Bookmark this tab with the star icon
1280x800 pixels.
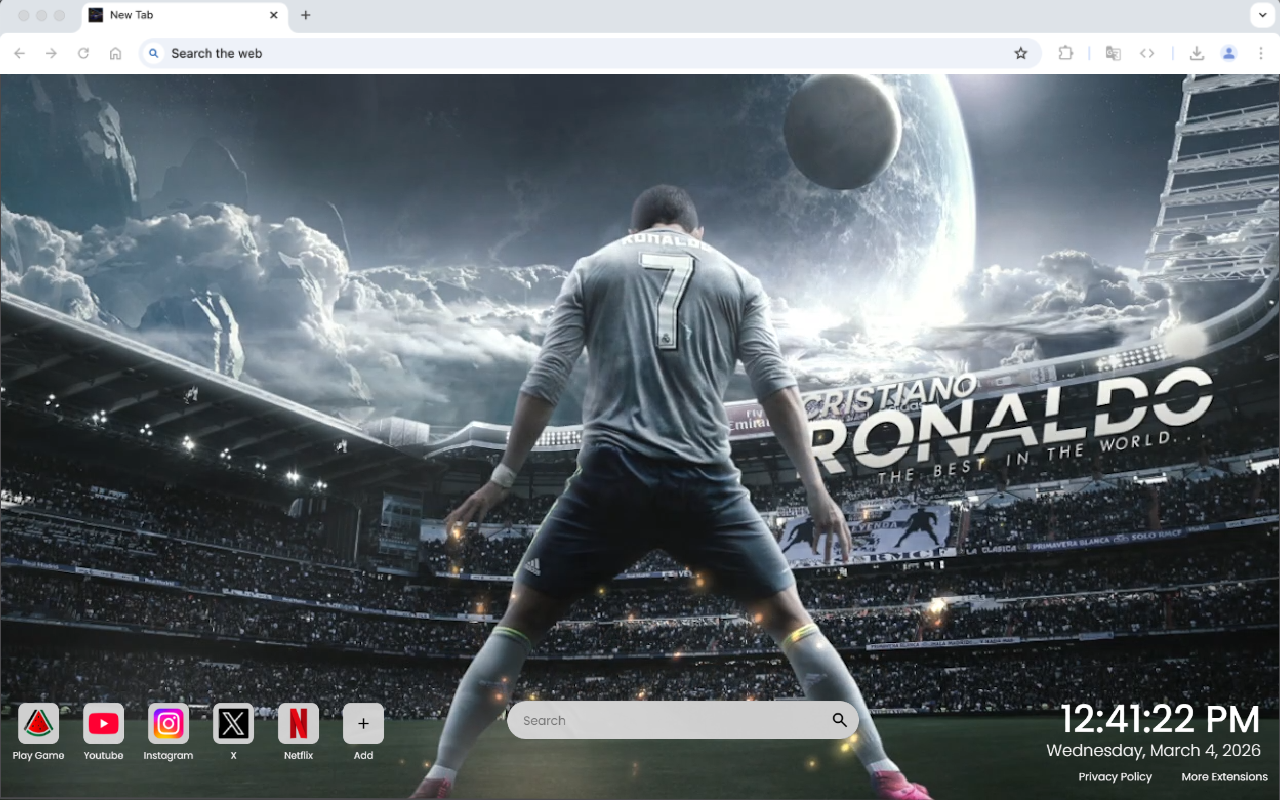[1021, 53]
